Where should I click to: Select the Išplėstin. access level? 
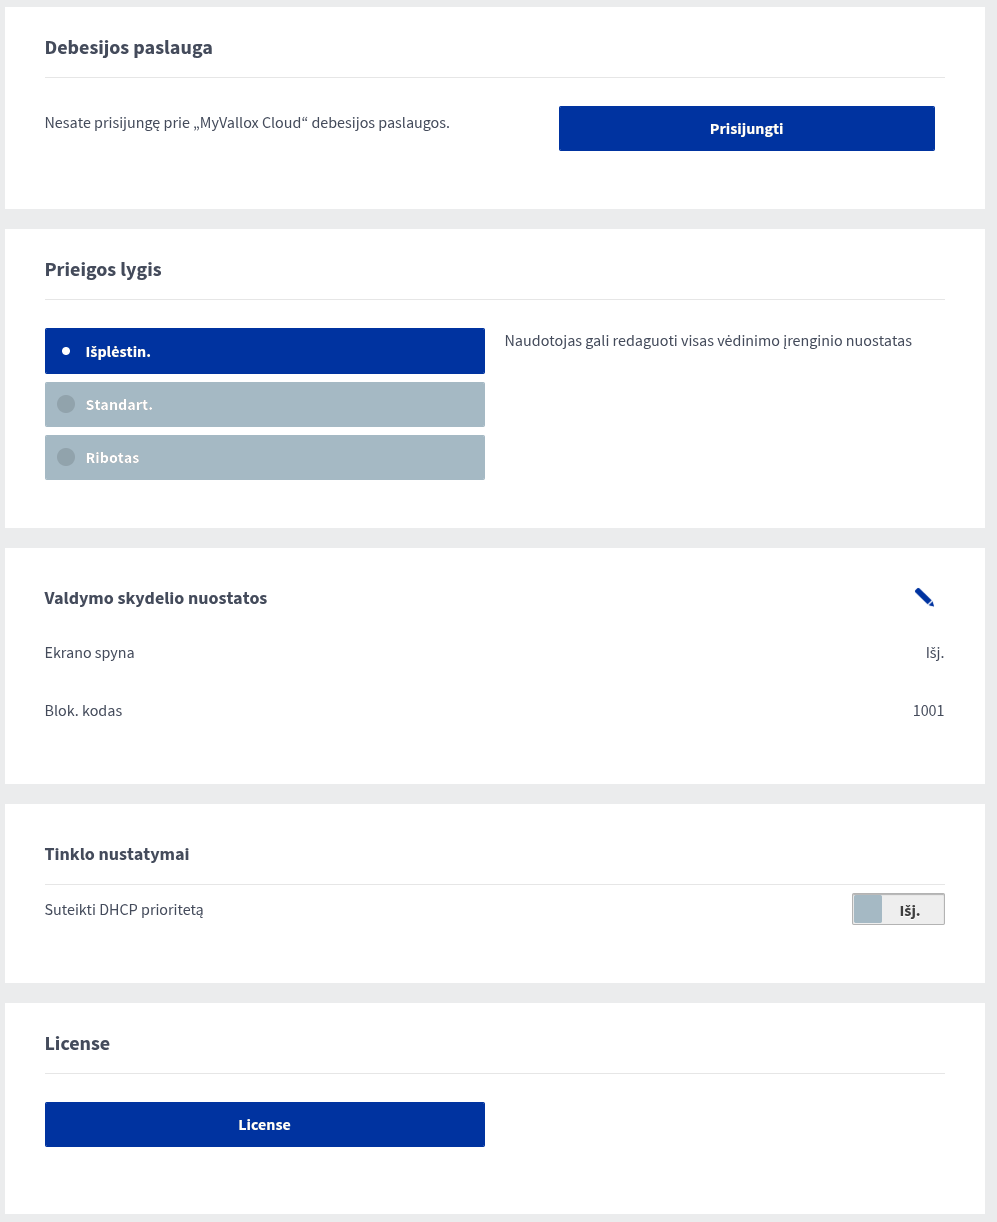click(x=265, y=351)
